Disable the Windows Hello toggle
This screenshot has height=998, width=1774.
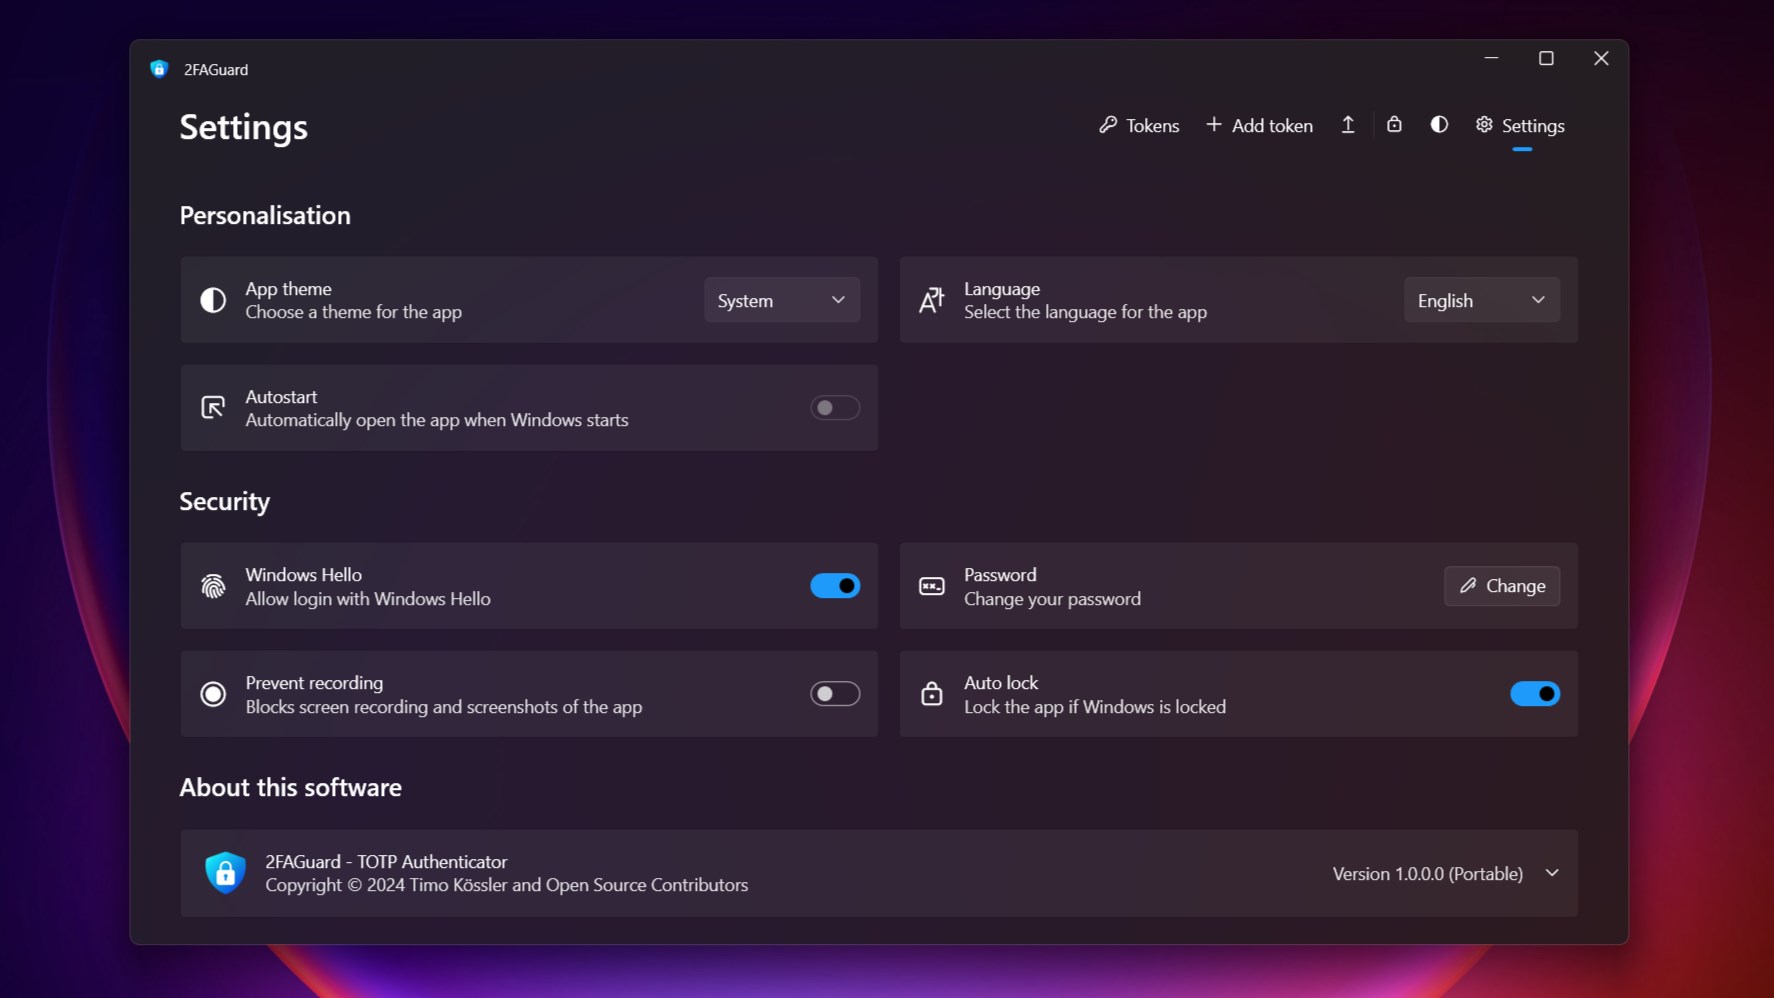834,585
